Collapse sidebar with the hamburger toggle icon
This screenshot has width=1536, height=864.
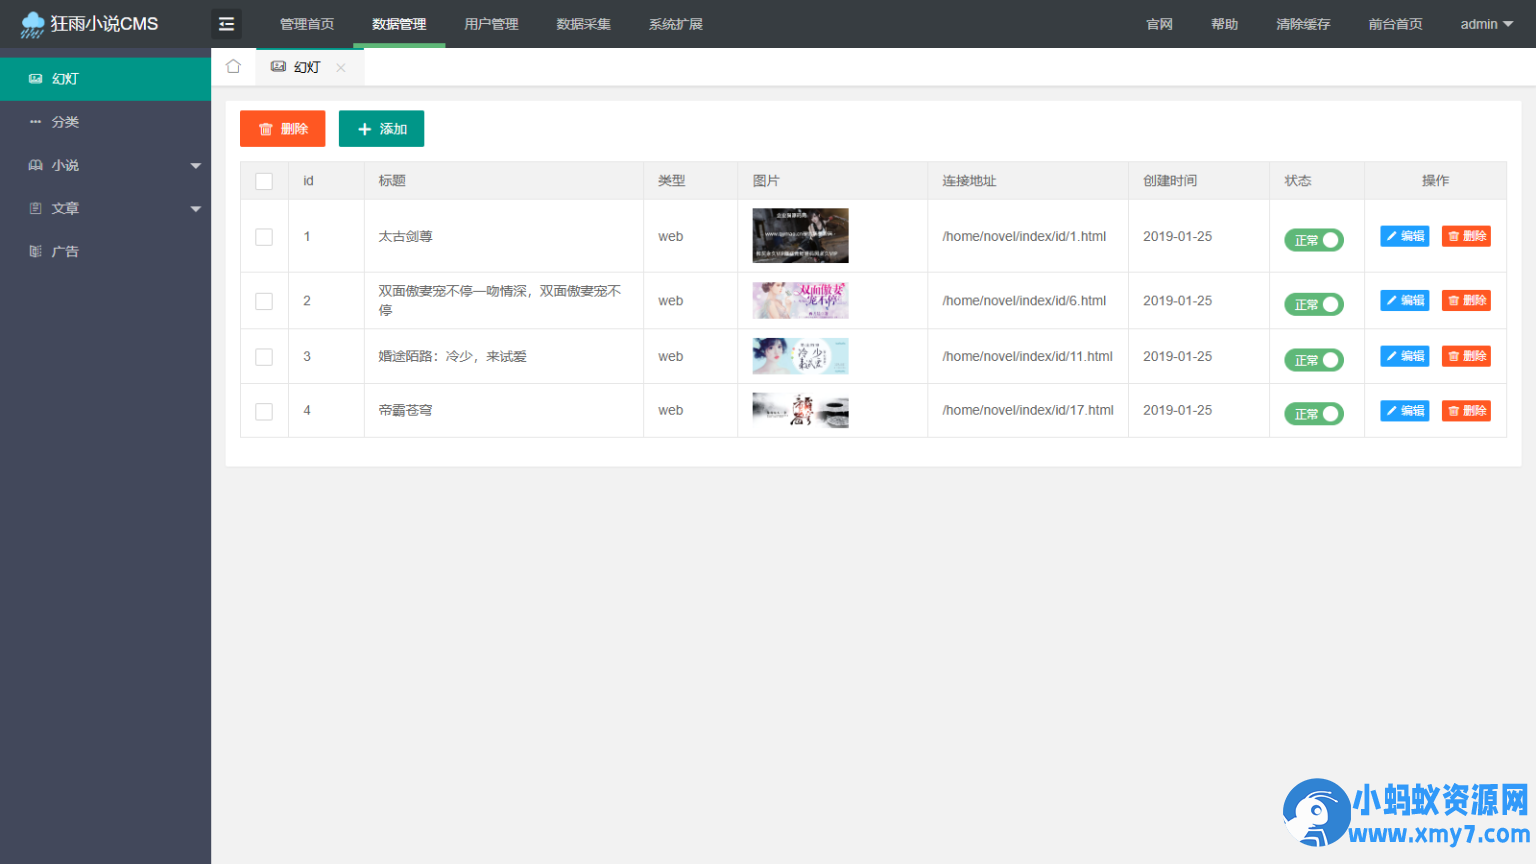[x=227, y=24]
